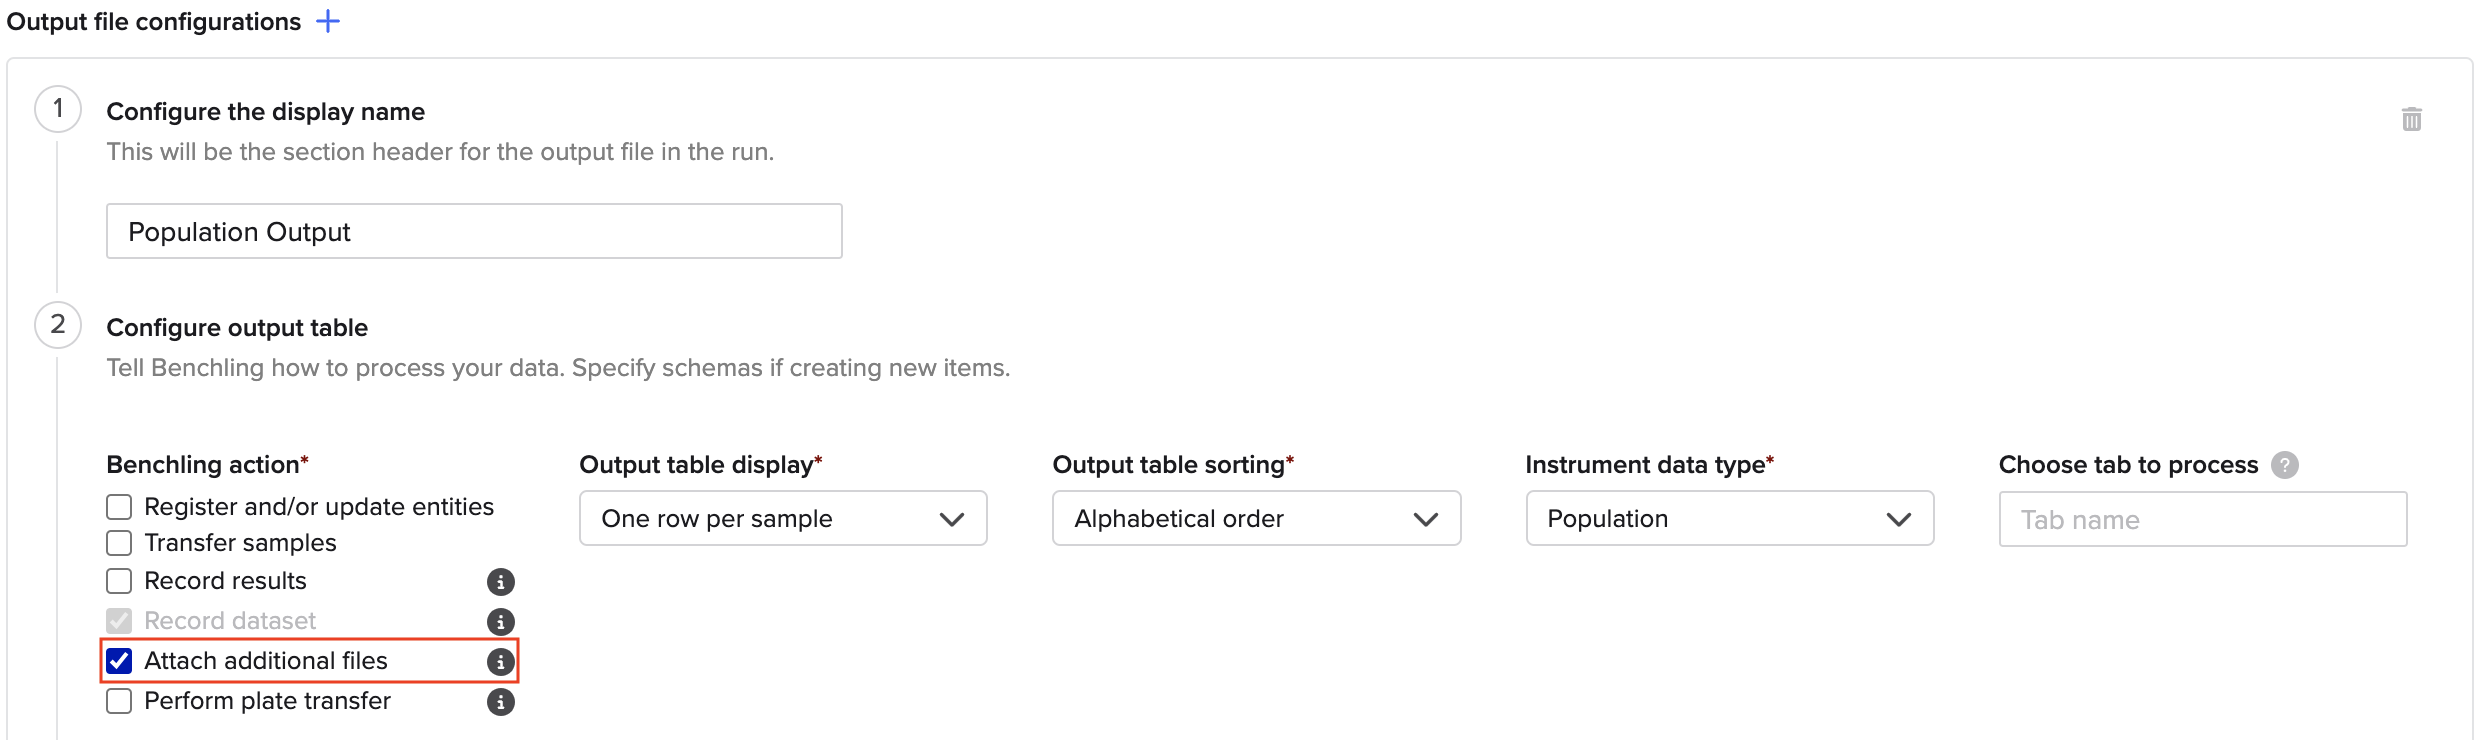Viewport: 2488px width, 740px height.
Task: Open the Output table sorting dropdown
Action: [1256, 518]
